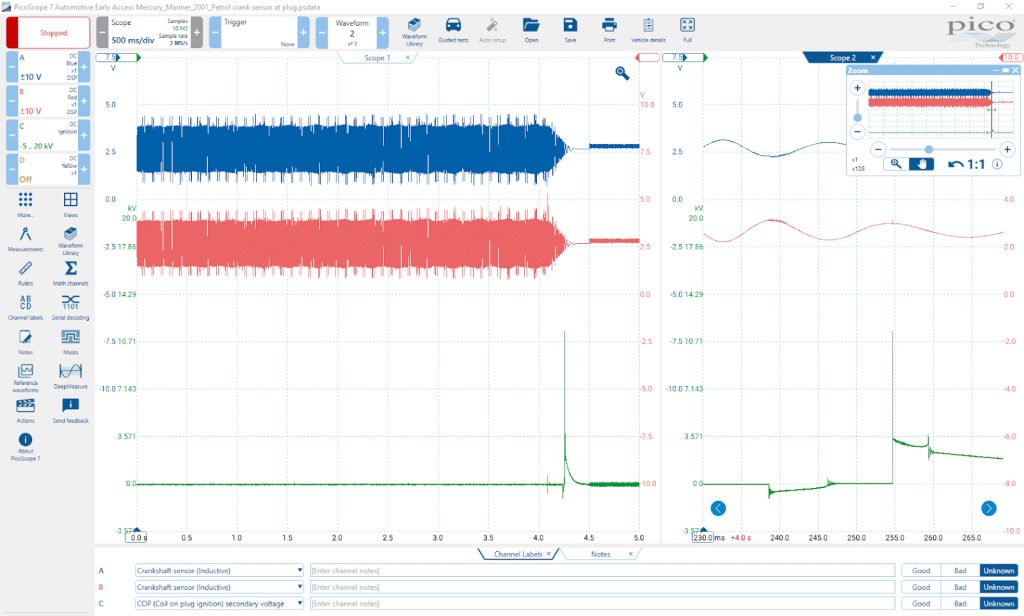Open the Rulers tool
1024x616 pixels.
(25, 273)
